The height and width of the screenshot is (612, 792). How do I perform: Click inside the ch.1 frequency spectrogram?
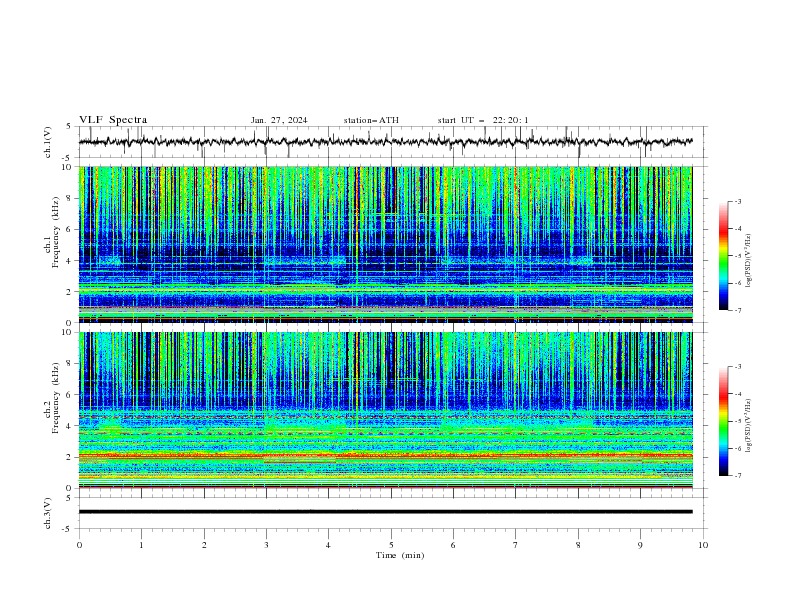[386, 244]
